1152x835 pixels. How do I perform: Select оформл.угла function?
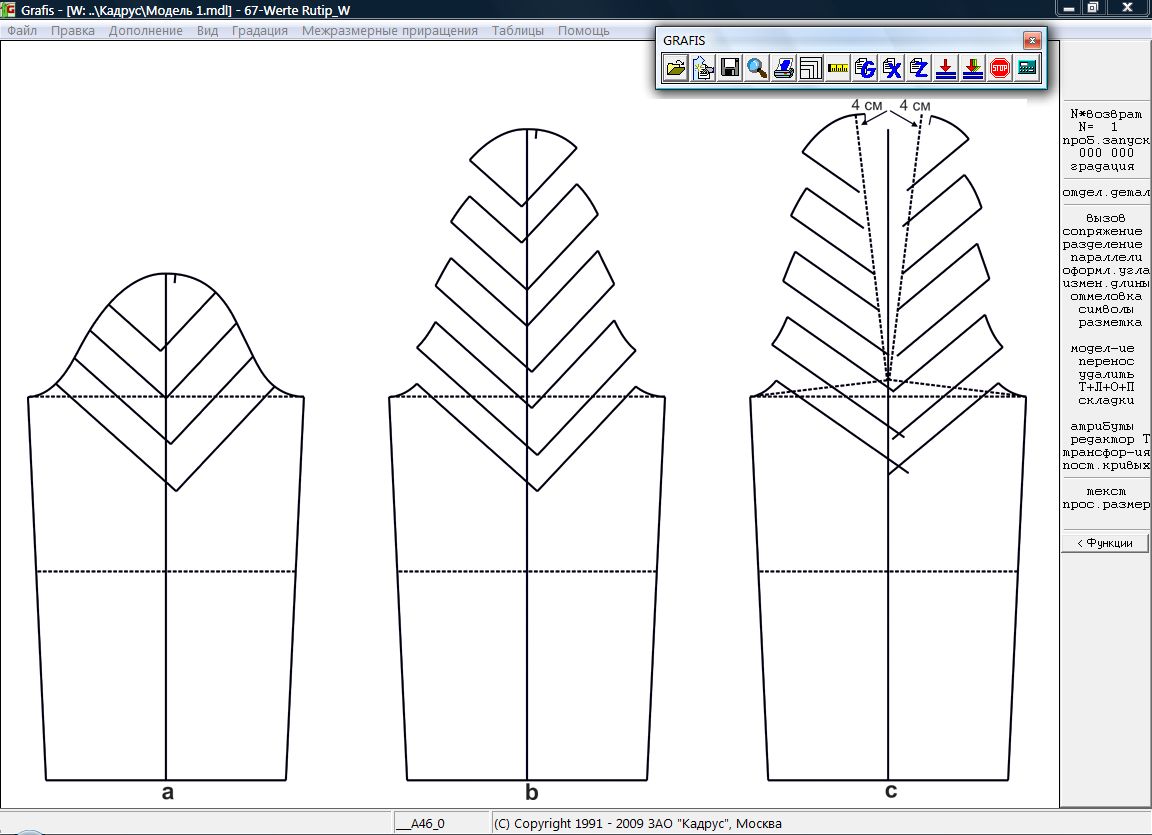pos(1106,271)
